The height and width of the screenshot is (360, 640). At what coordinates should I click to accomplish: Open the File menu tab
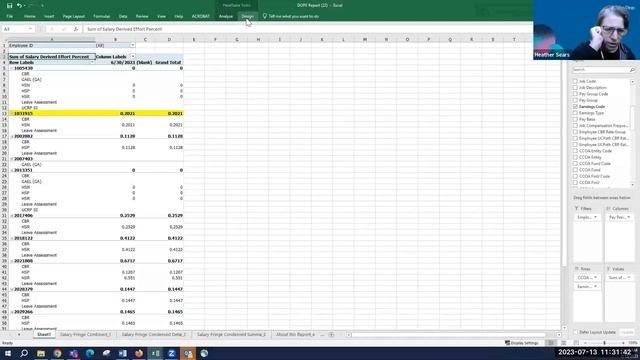point(9,16)
